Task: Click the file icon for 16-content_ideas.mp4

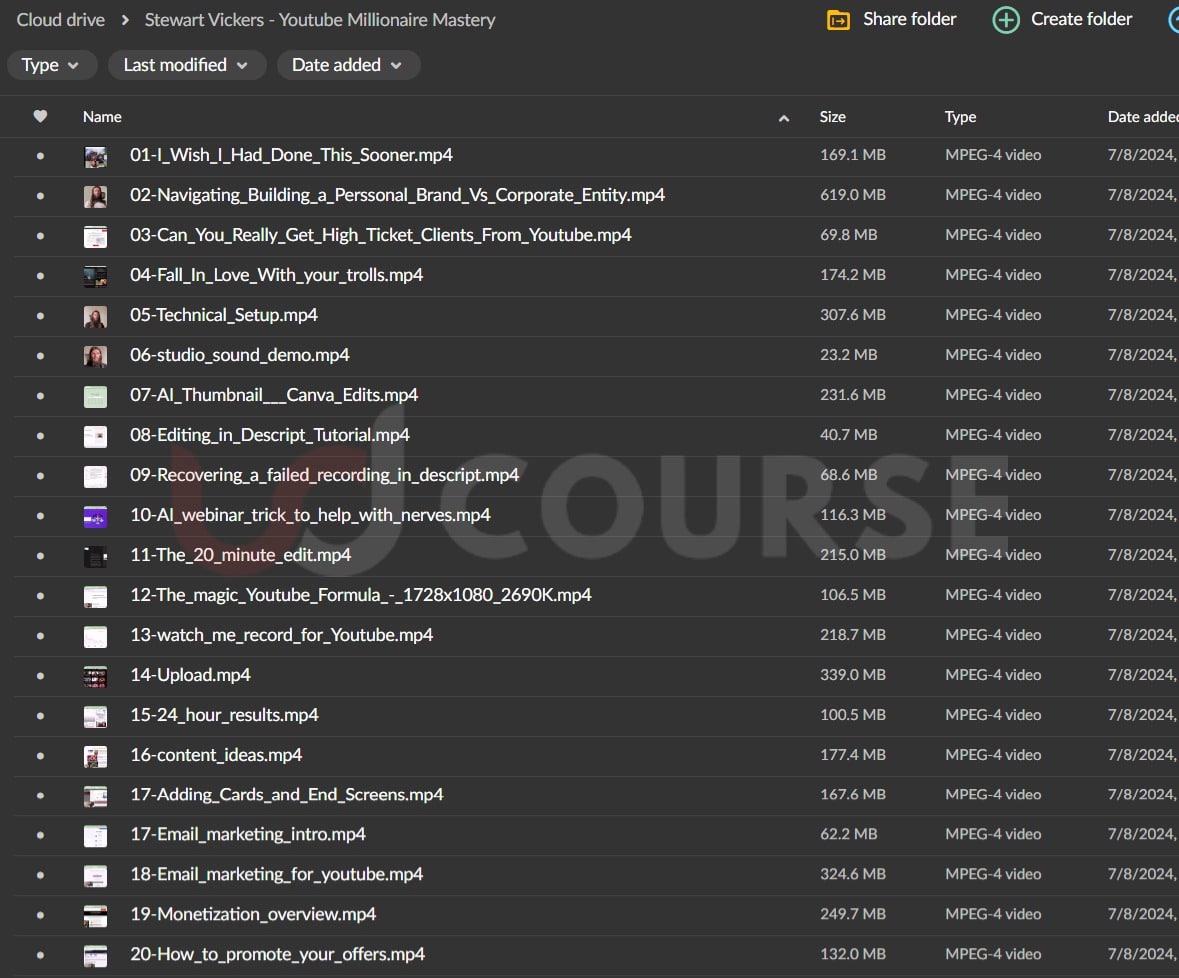Action: tap(95, 756)
